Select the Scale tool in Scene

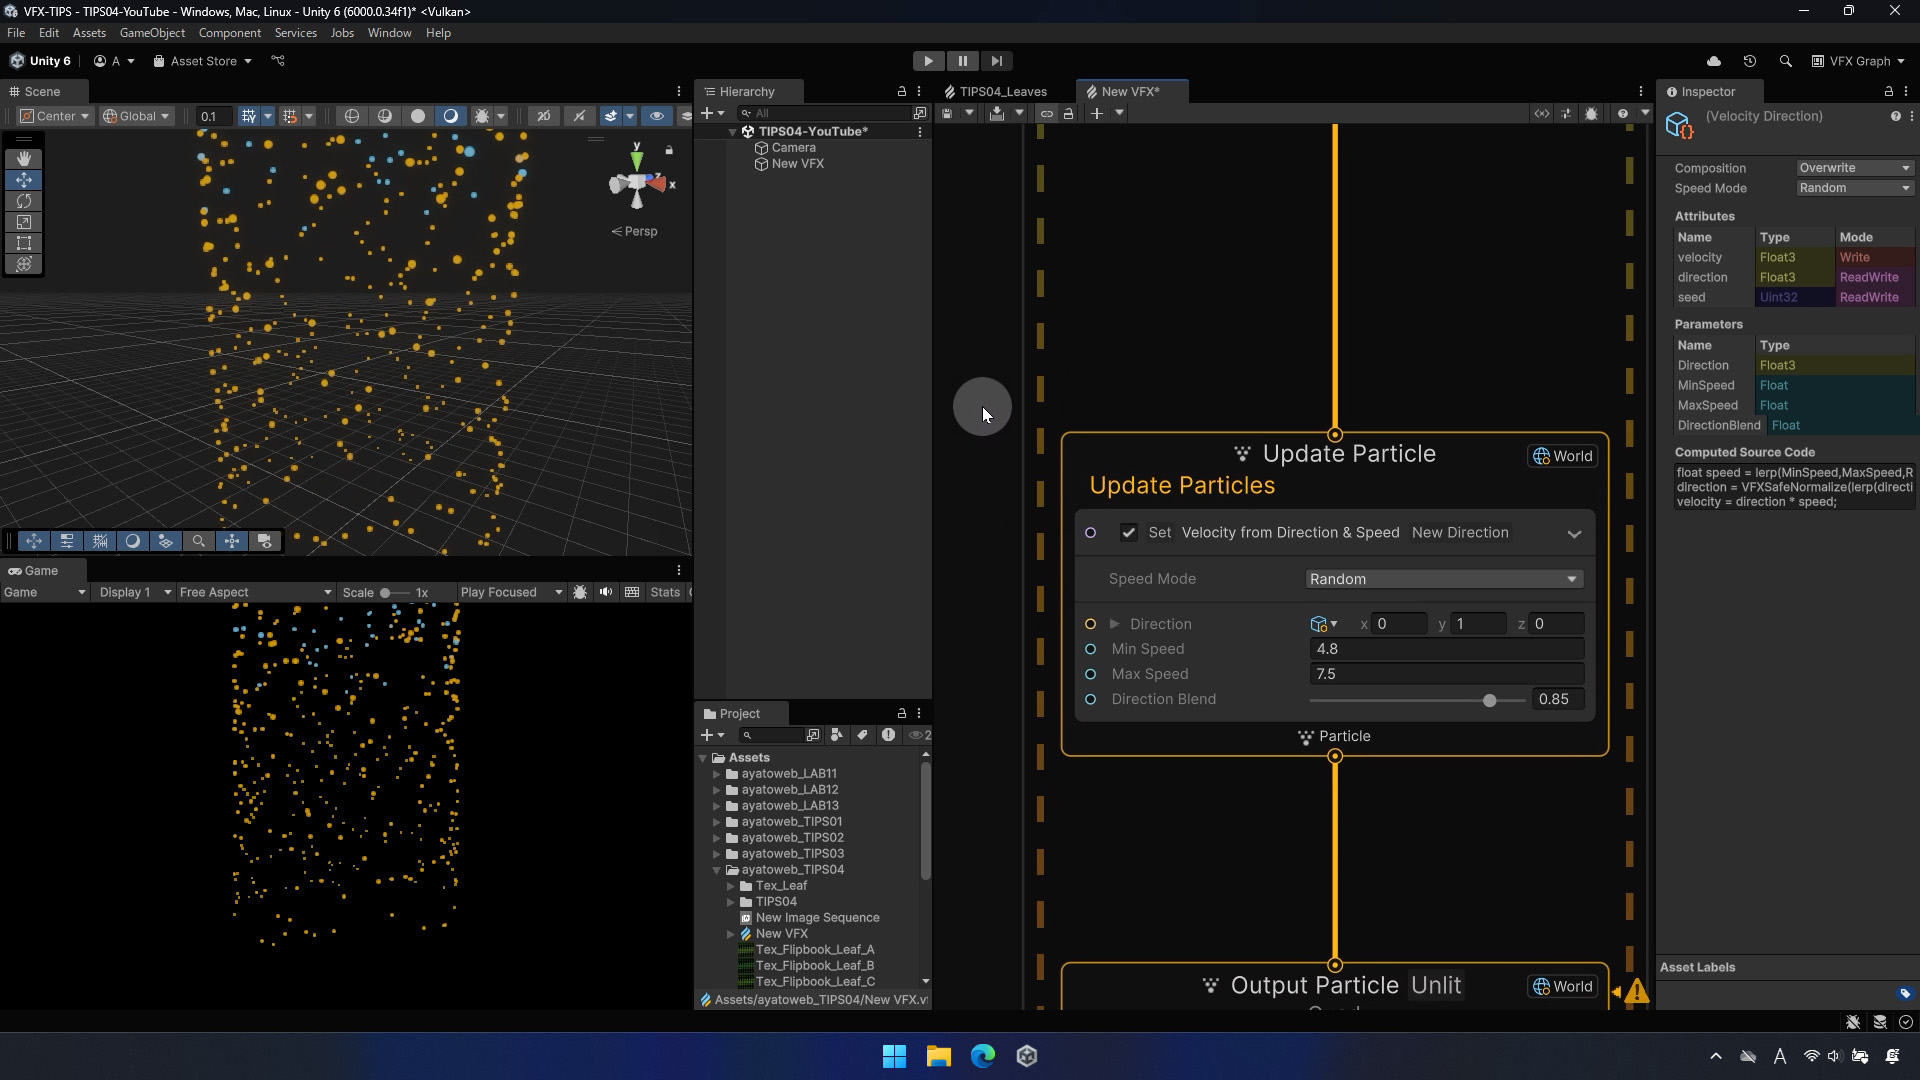24,222
